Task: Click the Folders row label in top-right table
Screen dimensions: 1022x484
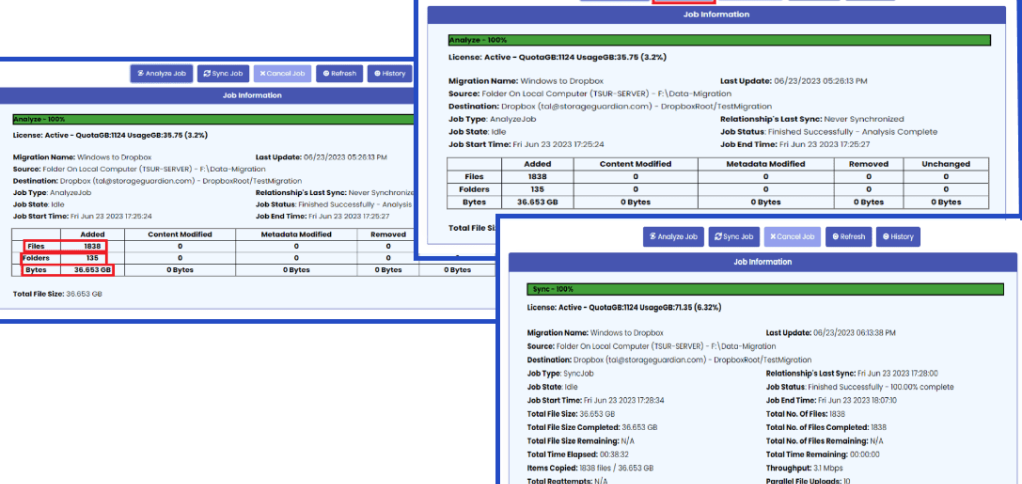Action: point(474,190)
